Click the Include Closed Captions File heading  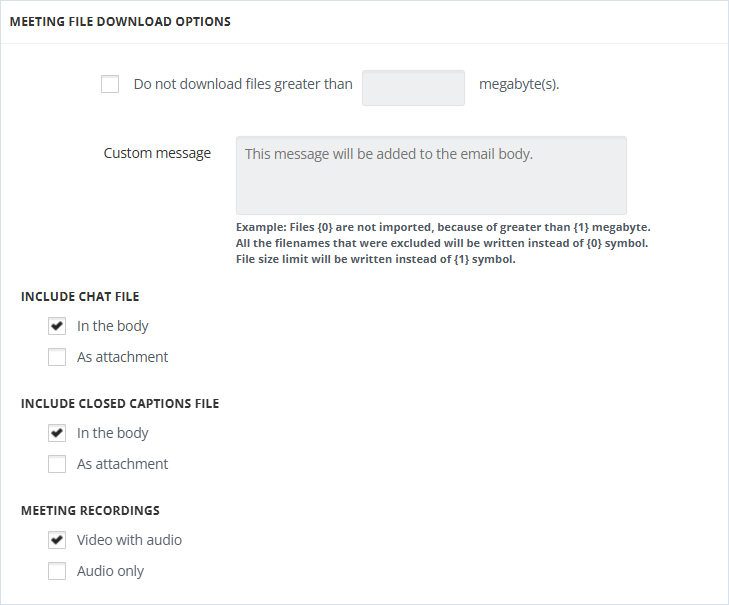click(x=120, y=404)
